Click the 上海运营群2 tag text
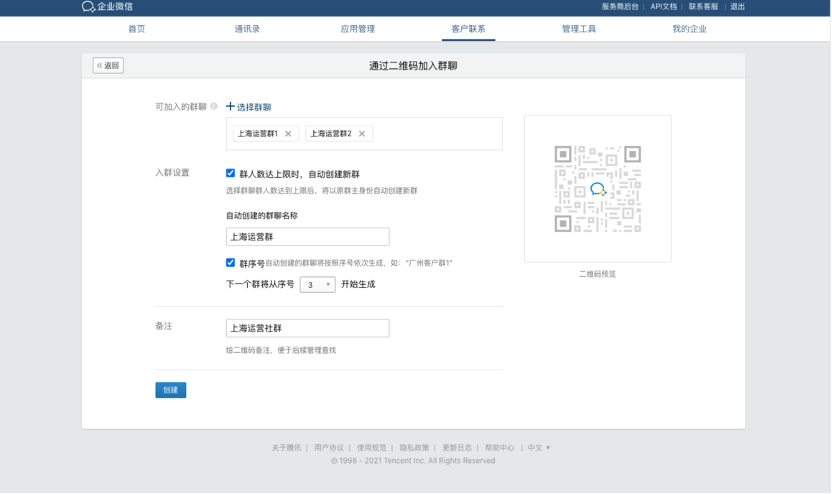This screenshot has height=494, width=832. [x=331, y=134]
